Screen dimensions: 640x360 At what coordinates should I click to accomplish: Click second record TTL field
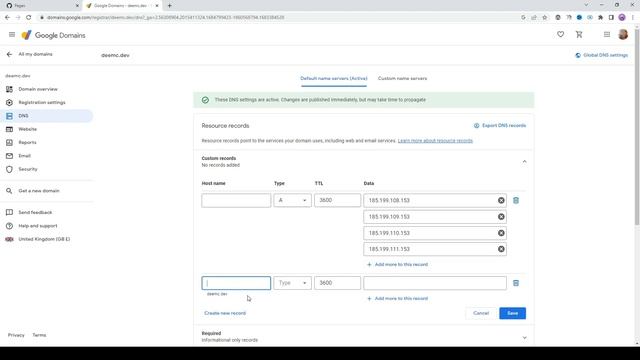click(337, 283)
